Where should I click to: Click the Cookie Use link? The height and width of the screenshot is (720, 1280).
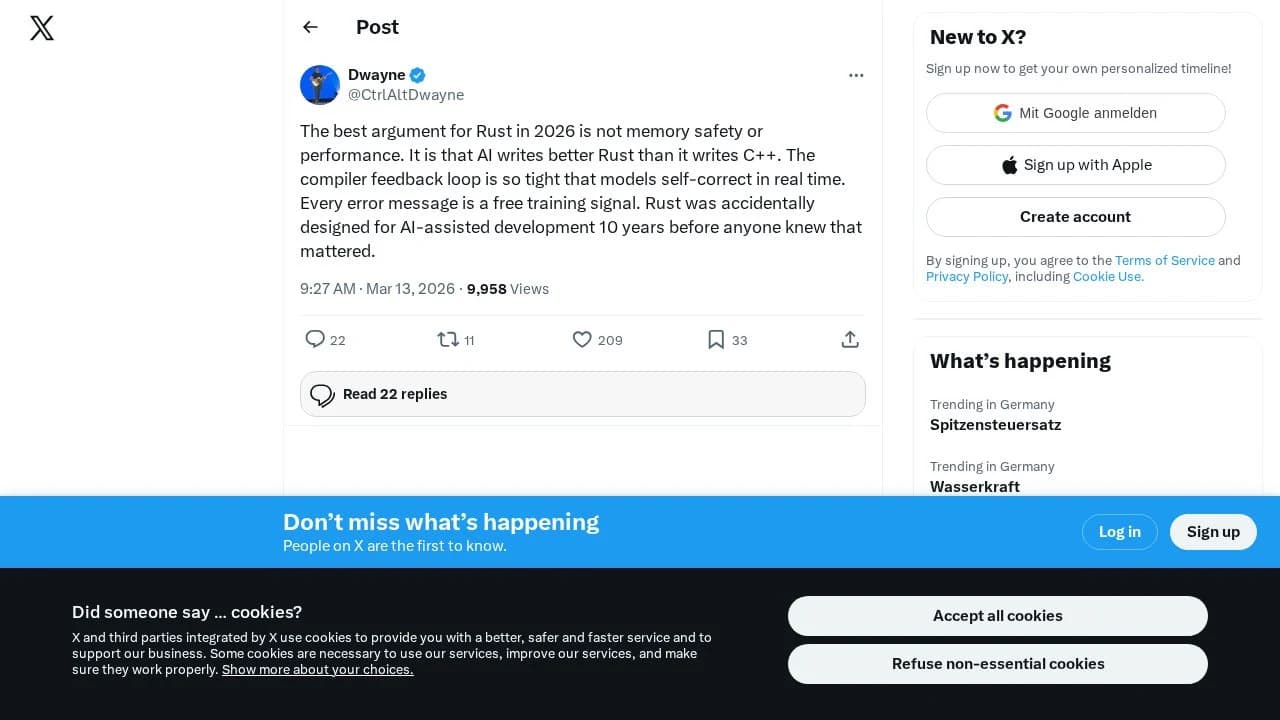[x=1106, y=276]
